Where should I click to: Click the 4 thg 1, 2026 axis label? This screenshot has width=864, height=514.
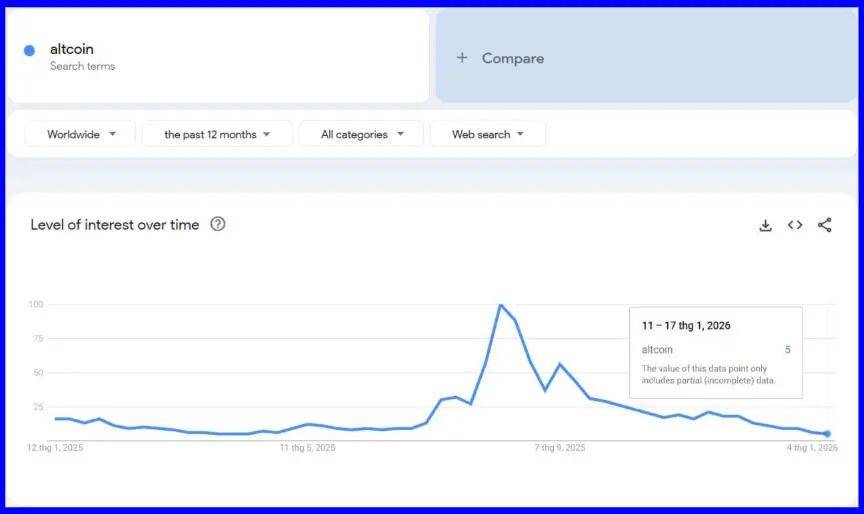coord(812,448)
